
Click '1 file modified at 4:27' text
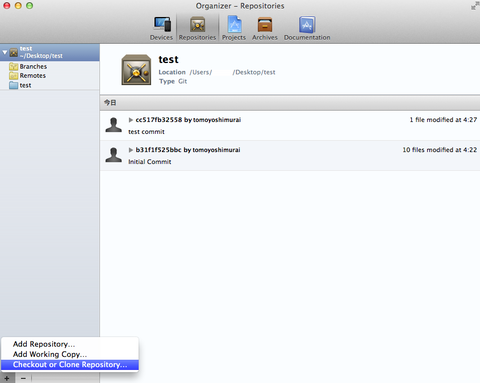(443, 120)
